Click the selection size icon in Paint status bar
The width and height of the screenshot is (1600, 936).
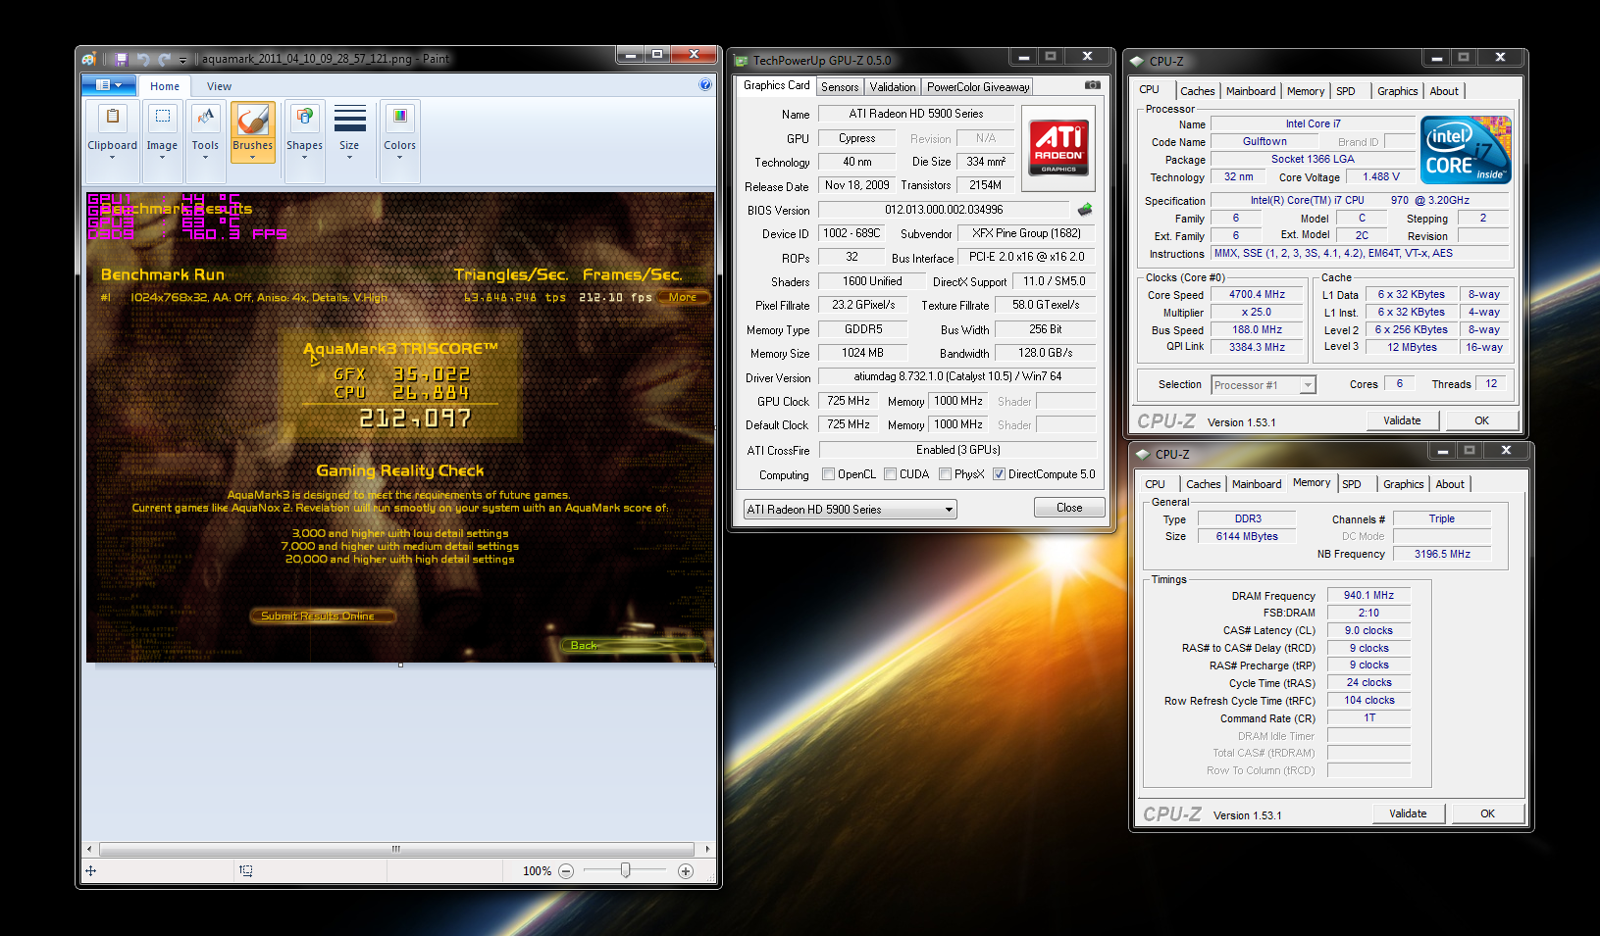tap(246, 871)
